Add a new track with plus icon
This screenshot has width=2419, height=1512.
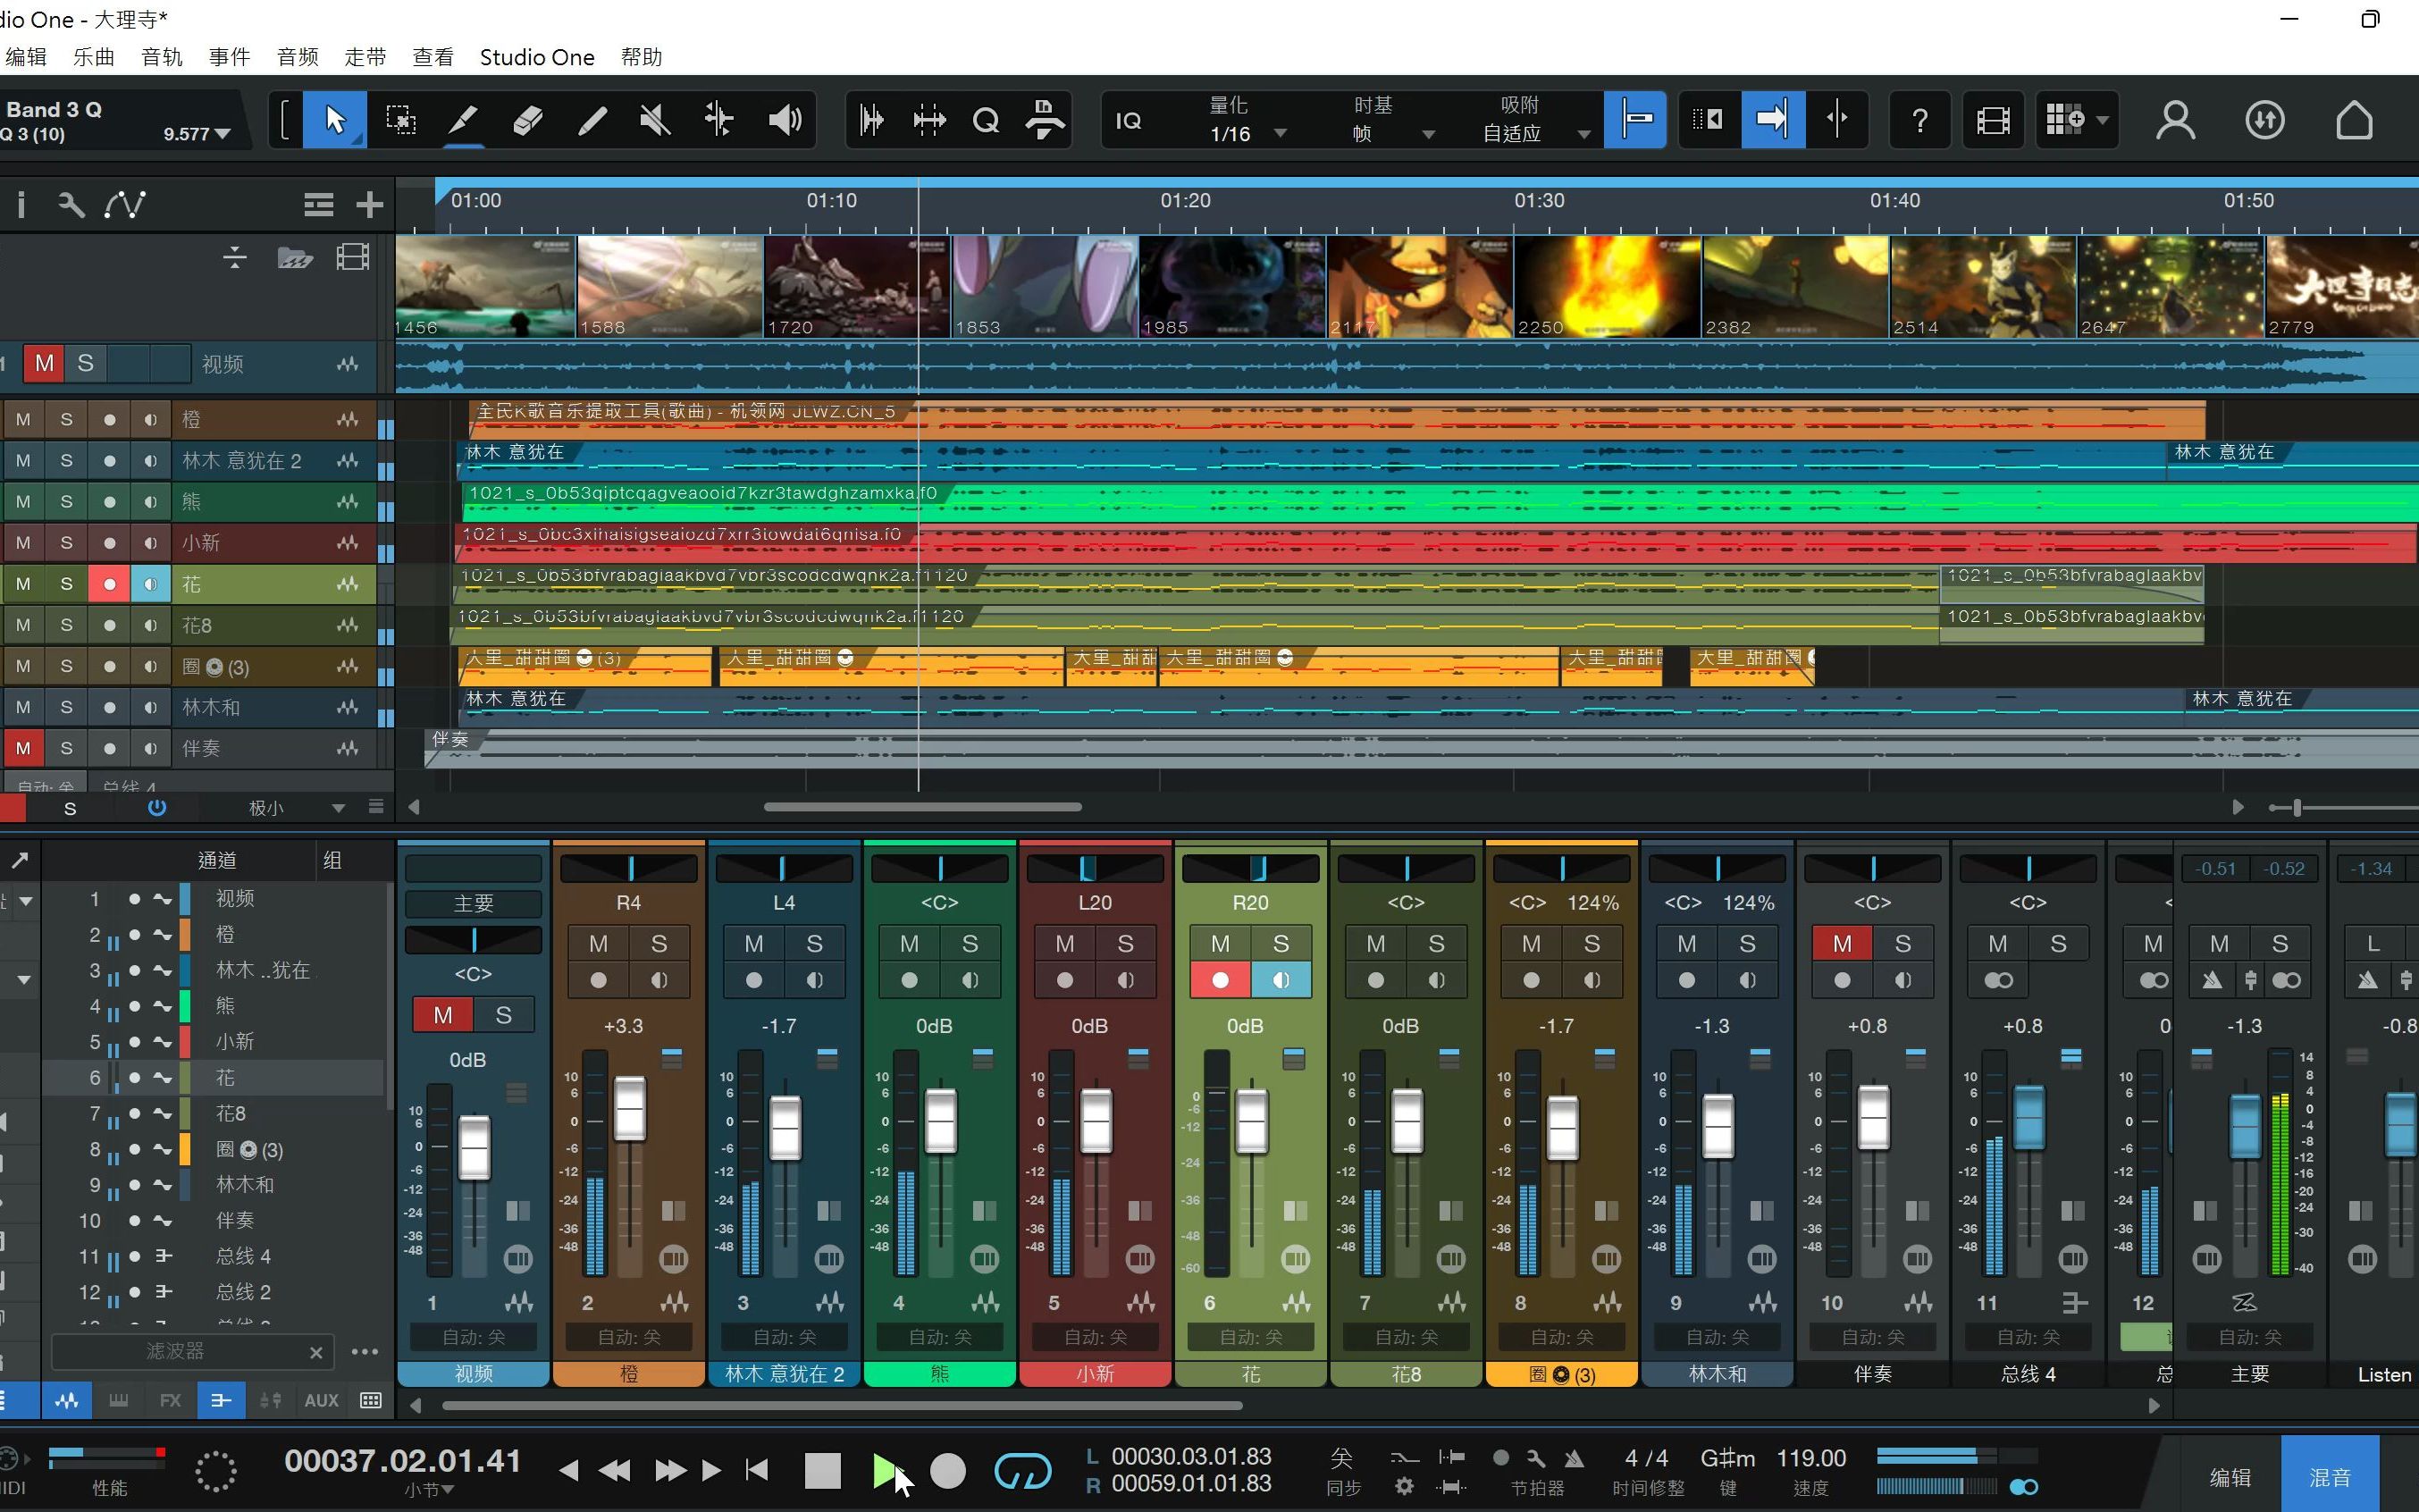coord(370,205)
